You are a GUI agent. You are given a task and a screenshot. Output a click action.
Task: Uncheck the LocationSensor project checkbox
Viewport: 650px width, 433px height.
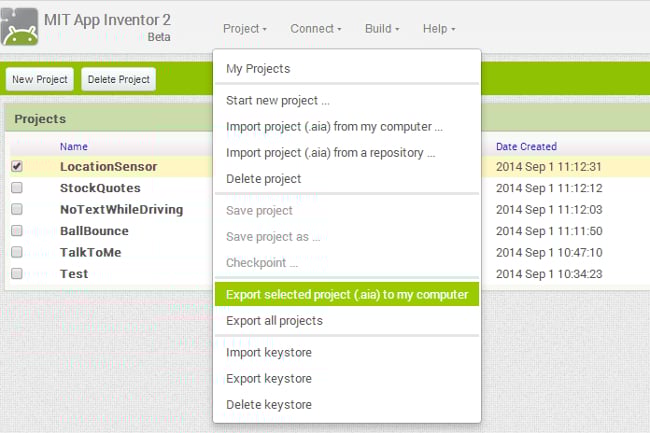pyautogui.click(x=17, y=166)
